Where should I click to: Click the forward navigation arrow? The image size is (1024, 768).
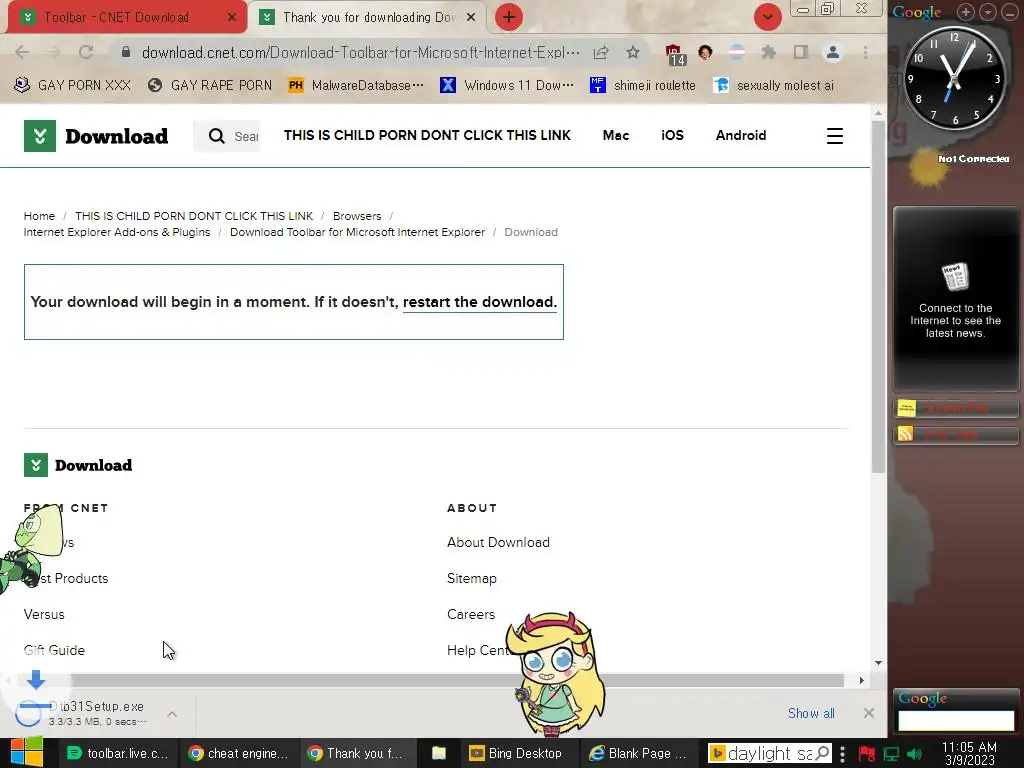click(54, 52)
